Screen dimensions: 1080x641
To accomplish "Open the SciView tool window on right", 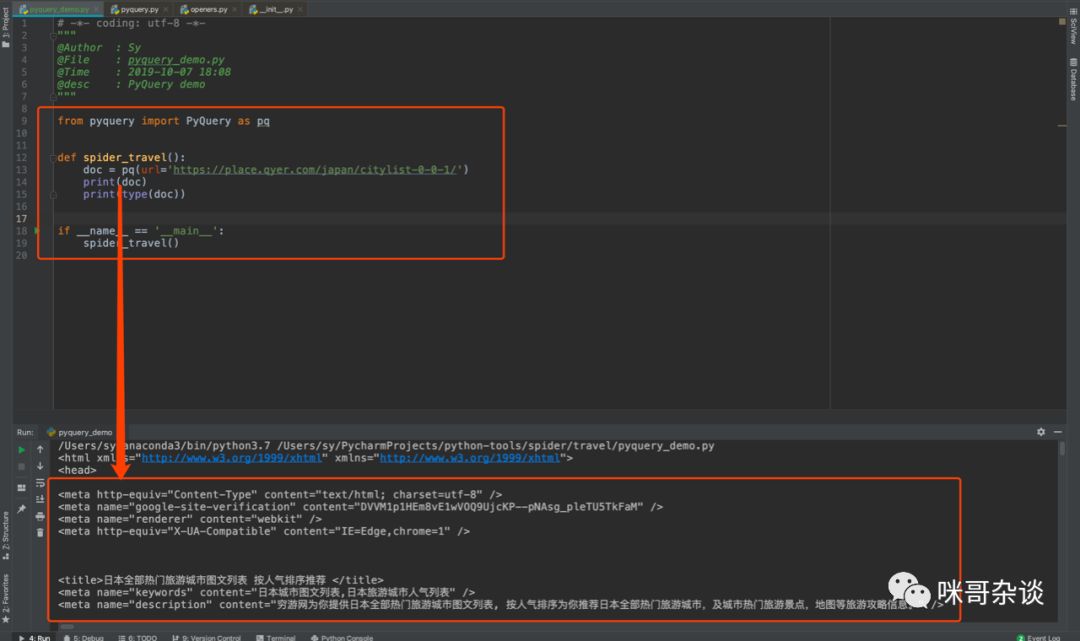I will coord(1073,26).
